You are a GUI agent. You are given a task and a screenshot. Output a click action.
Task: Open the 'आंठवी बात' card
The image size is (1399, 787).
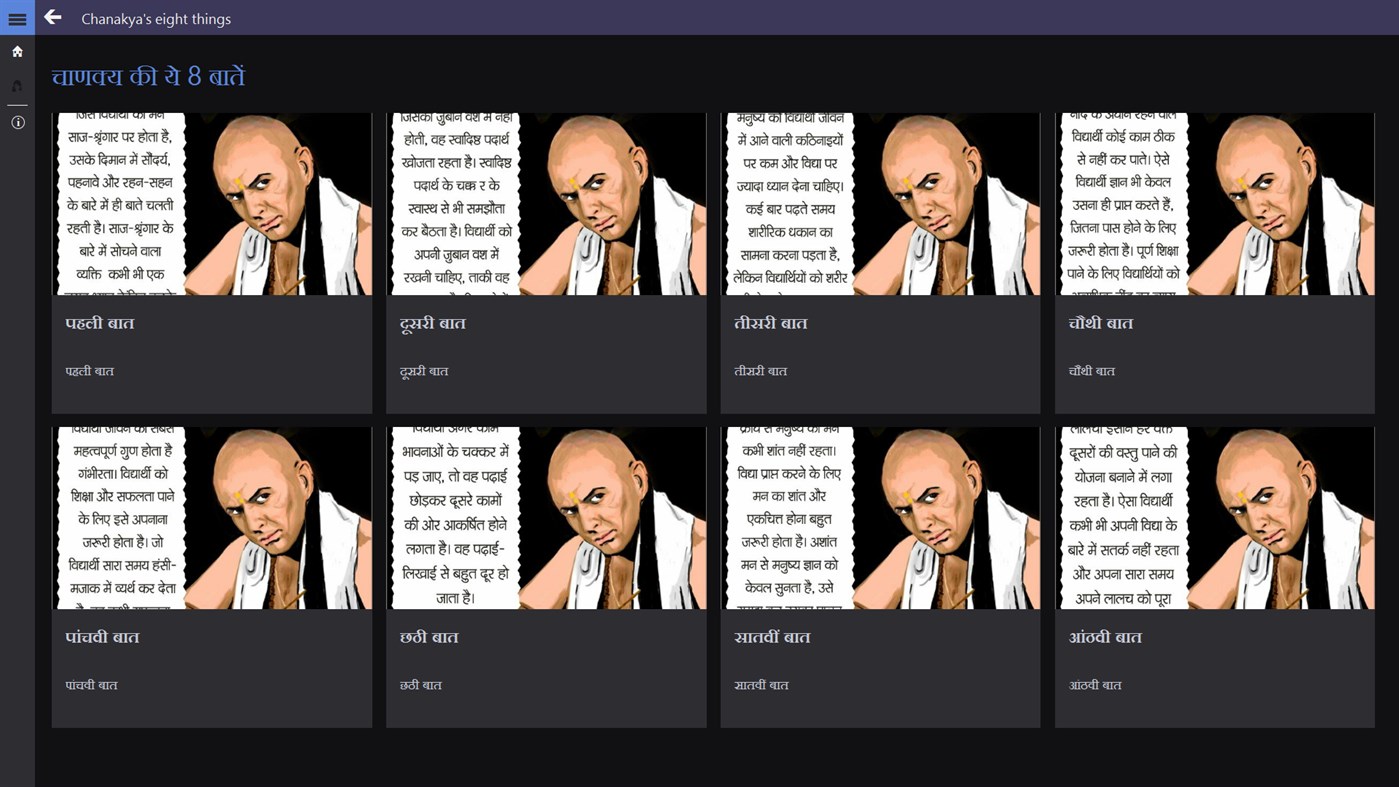(x=1213, y=517)
